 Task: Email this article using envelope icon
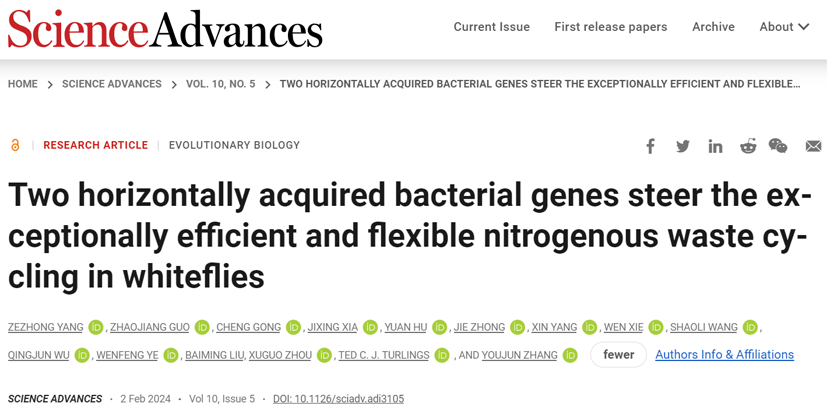813,146
